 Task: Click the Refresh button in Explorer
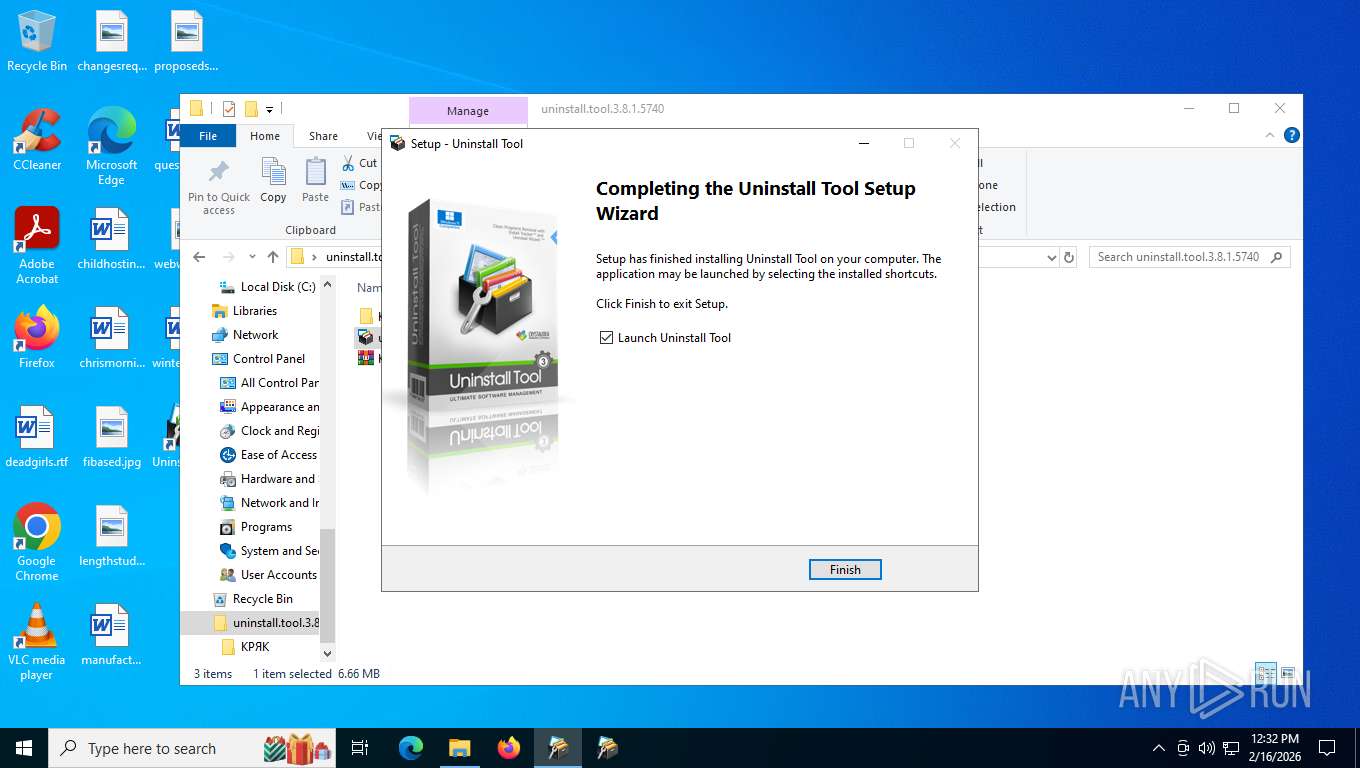[x=1069, y=257]
